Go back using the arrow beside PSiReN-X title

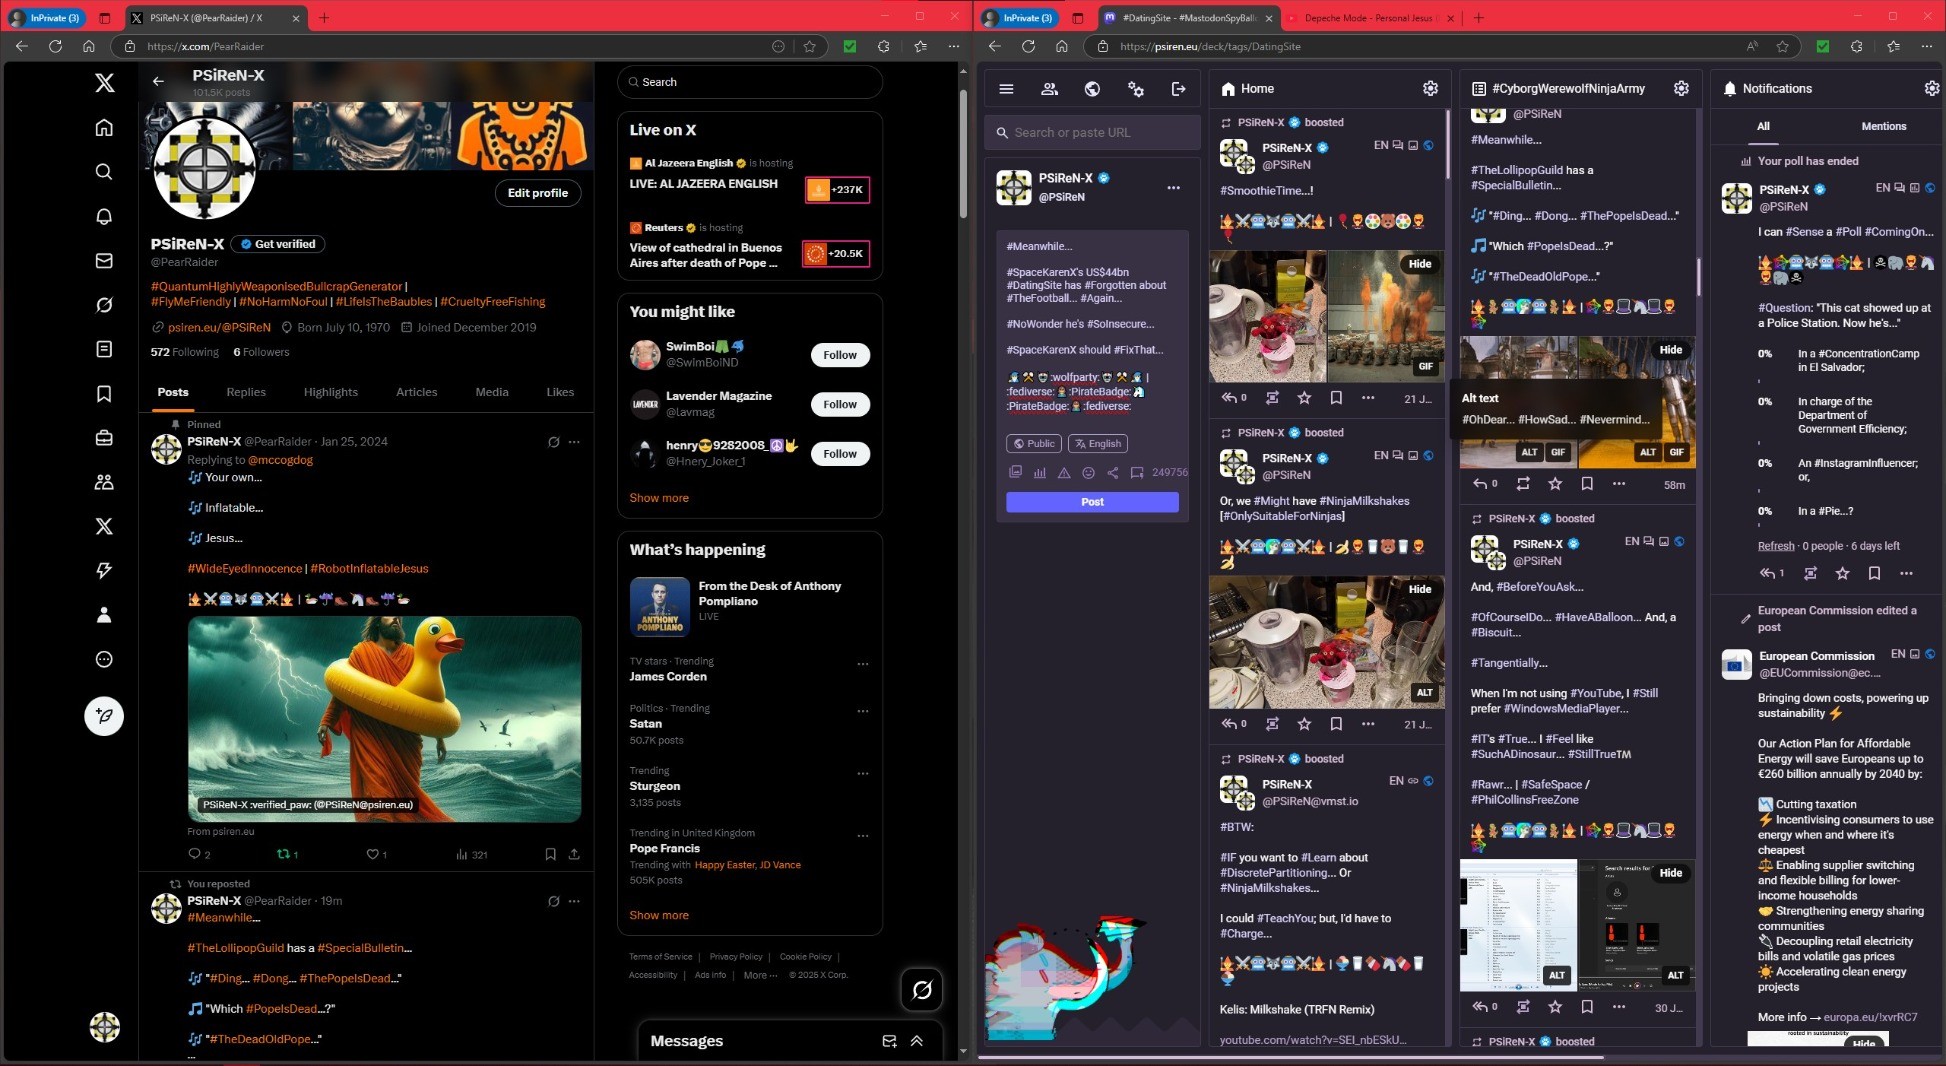coord(158,82)
